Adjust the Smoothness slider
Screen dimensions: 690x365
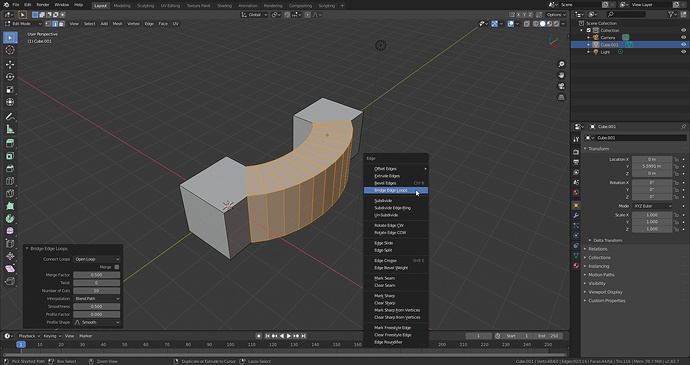pos(96,306)
